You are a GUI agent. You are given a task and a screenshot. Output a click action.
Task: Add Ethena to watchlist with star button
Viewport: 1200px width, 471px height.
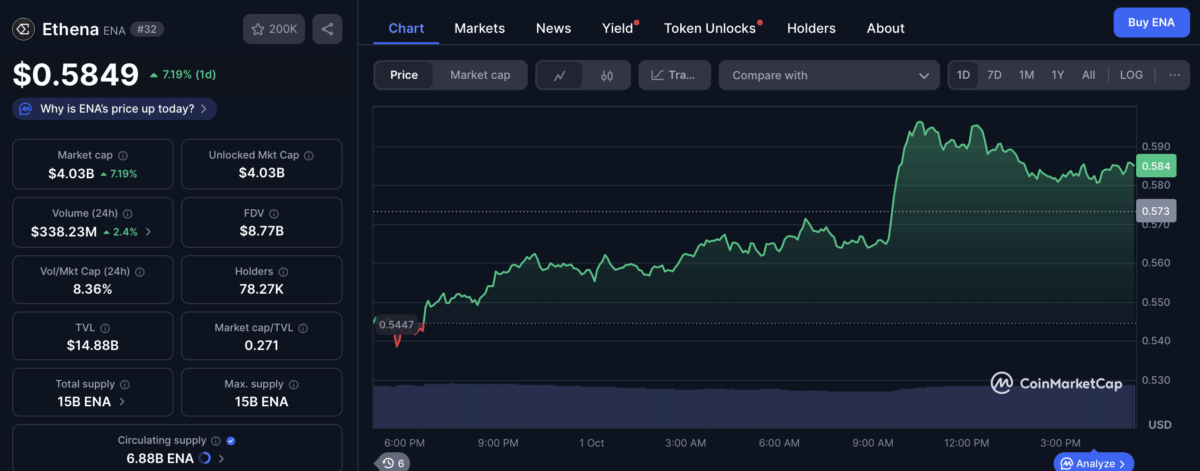pos(273,29)
